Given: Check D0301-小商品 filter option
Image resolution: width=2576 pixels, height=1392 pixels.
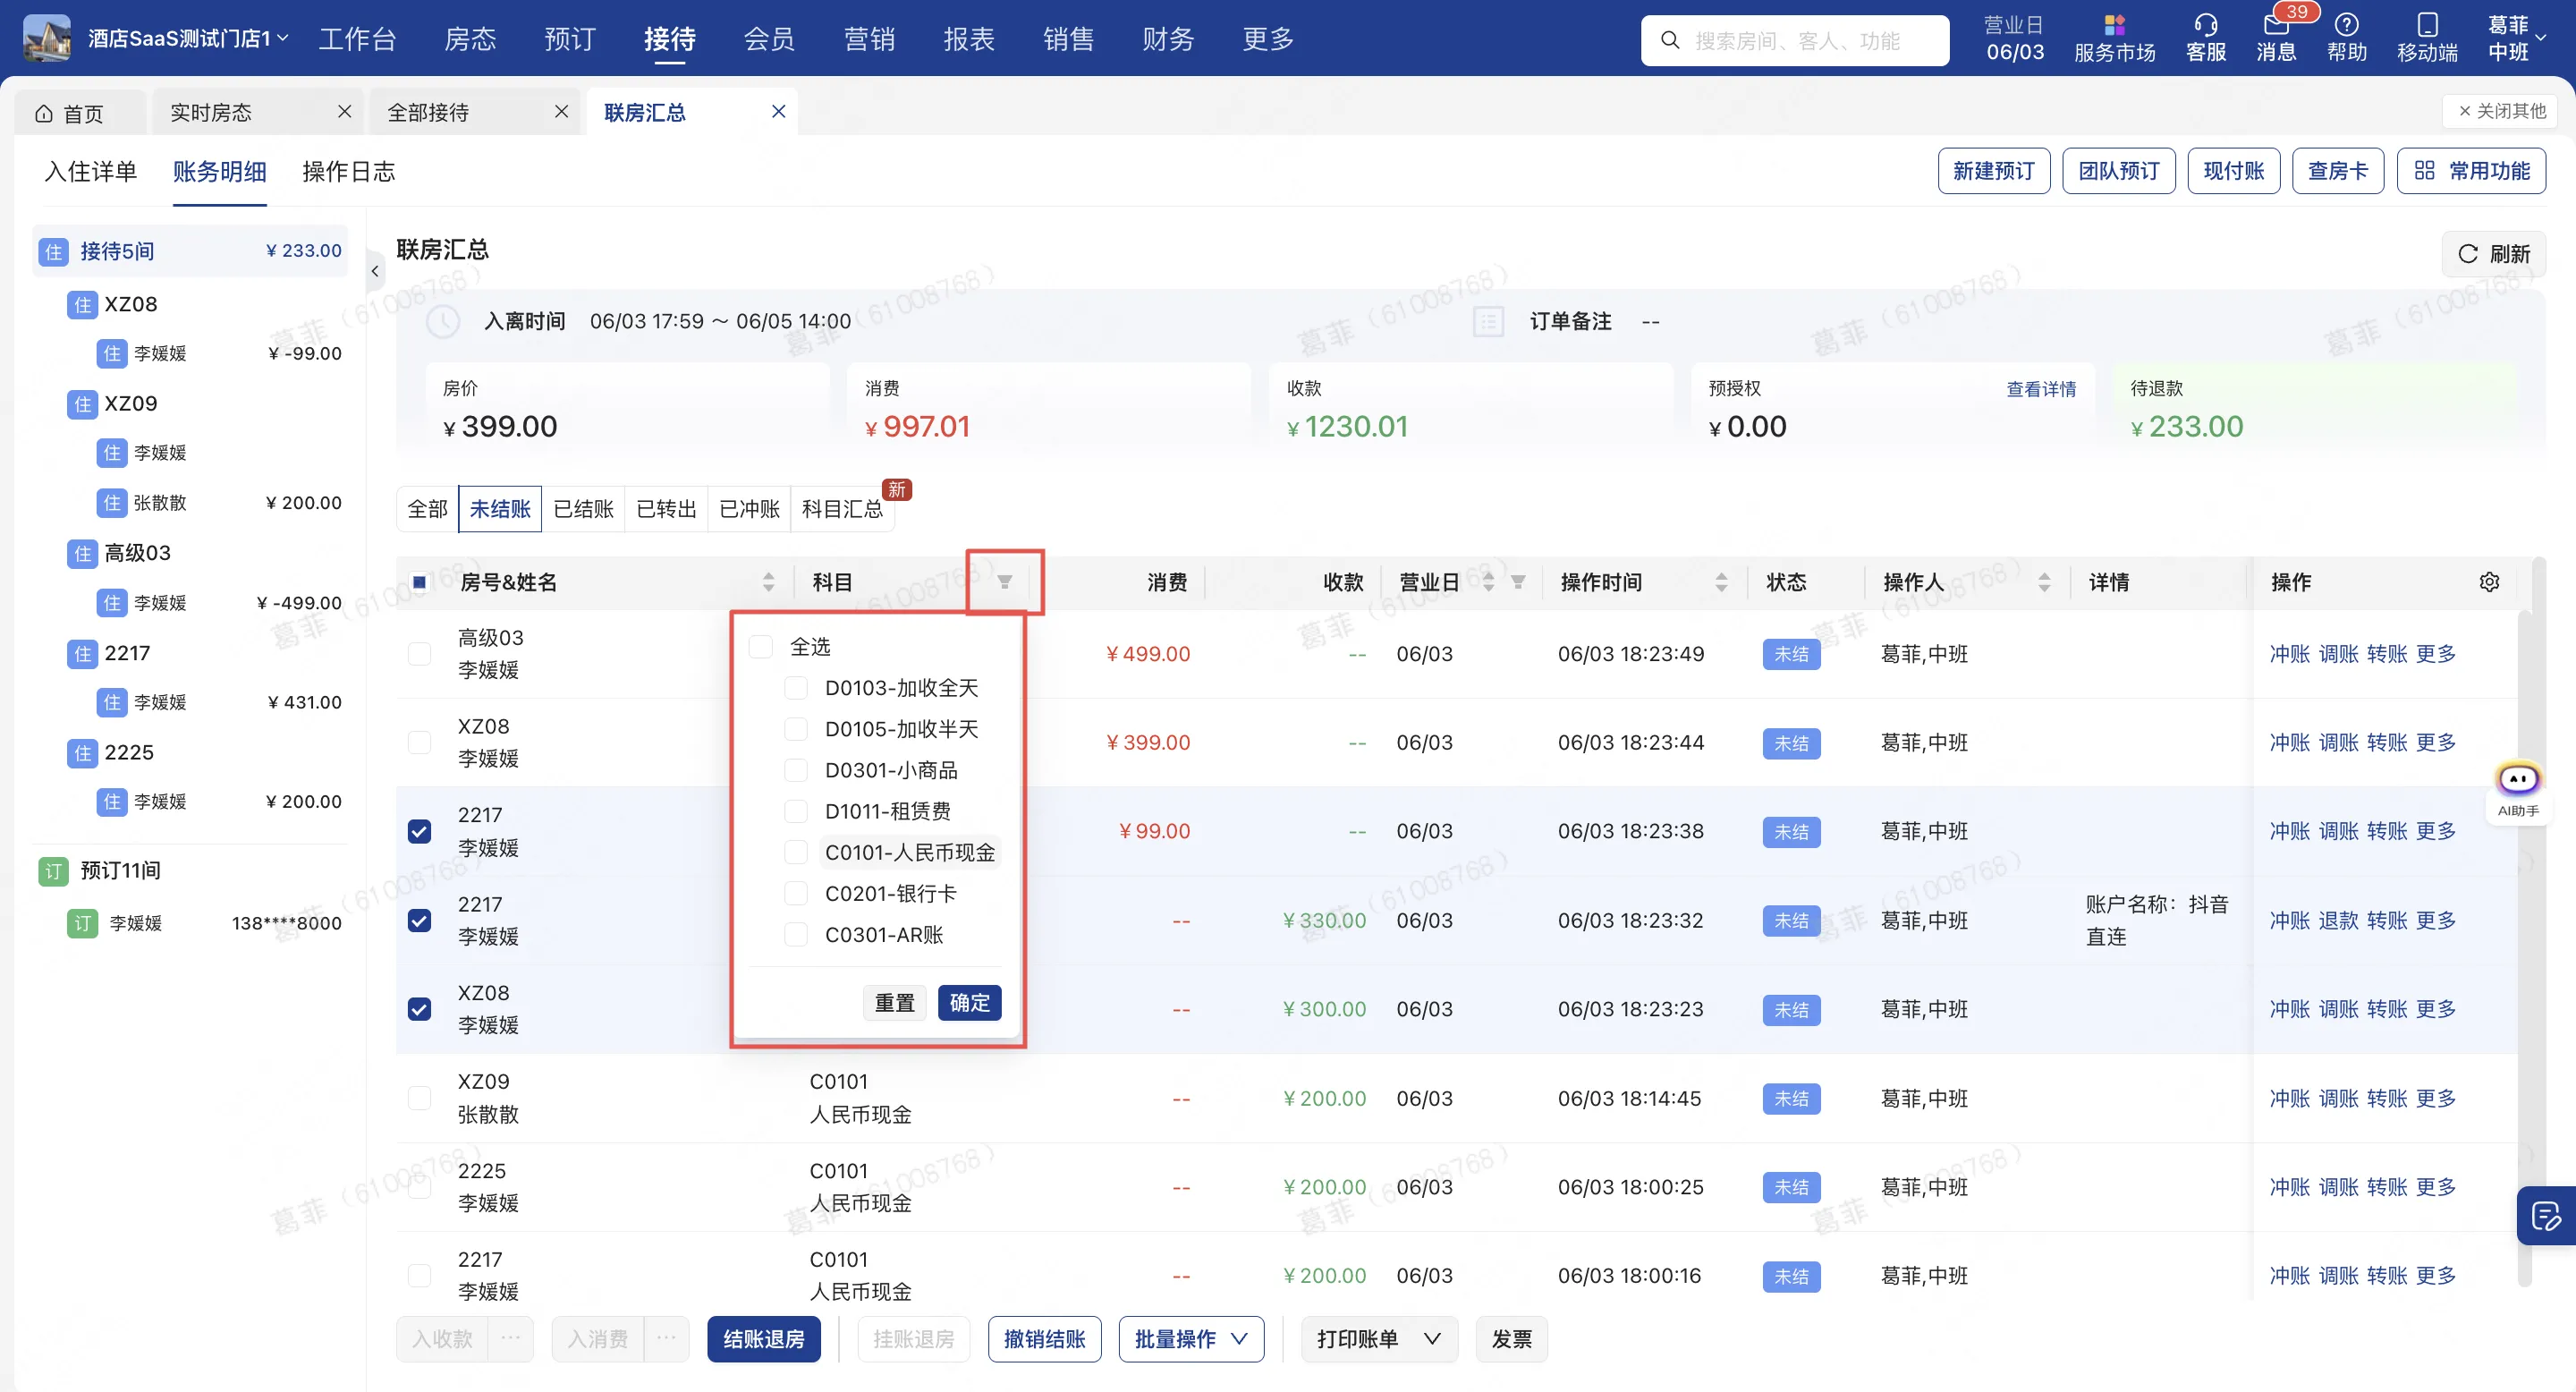Looking at the screenshot, I should (x=795, y=770).
